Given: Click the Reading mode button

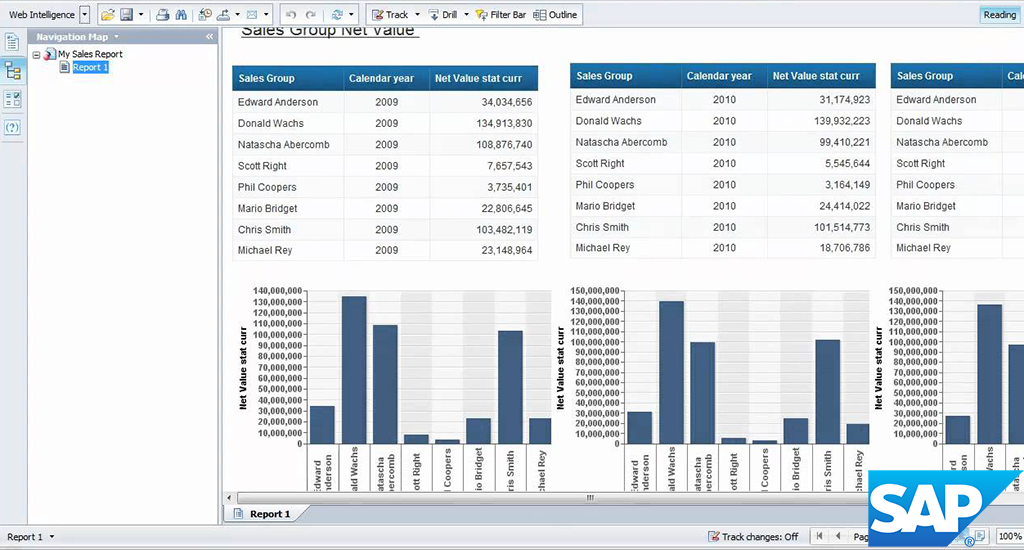Looking at the screenshot, I should [x=998, y=15].
